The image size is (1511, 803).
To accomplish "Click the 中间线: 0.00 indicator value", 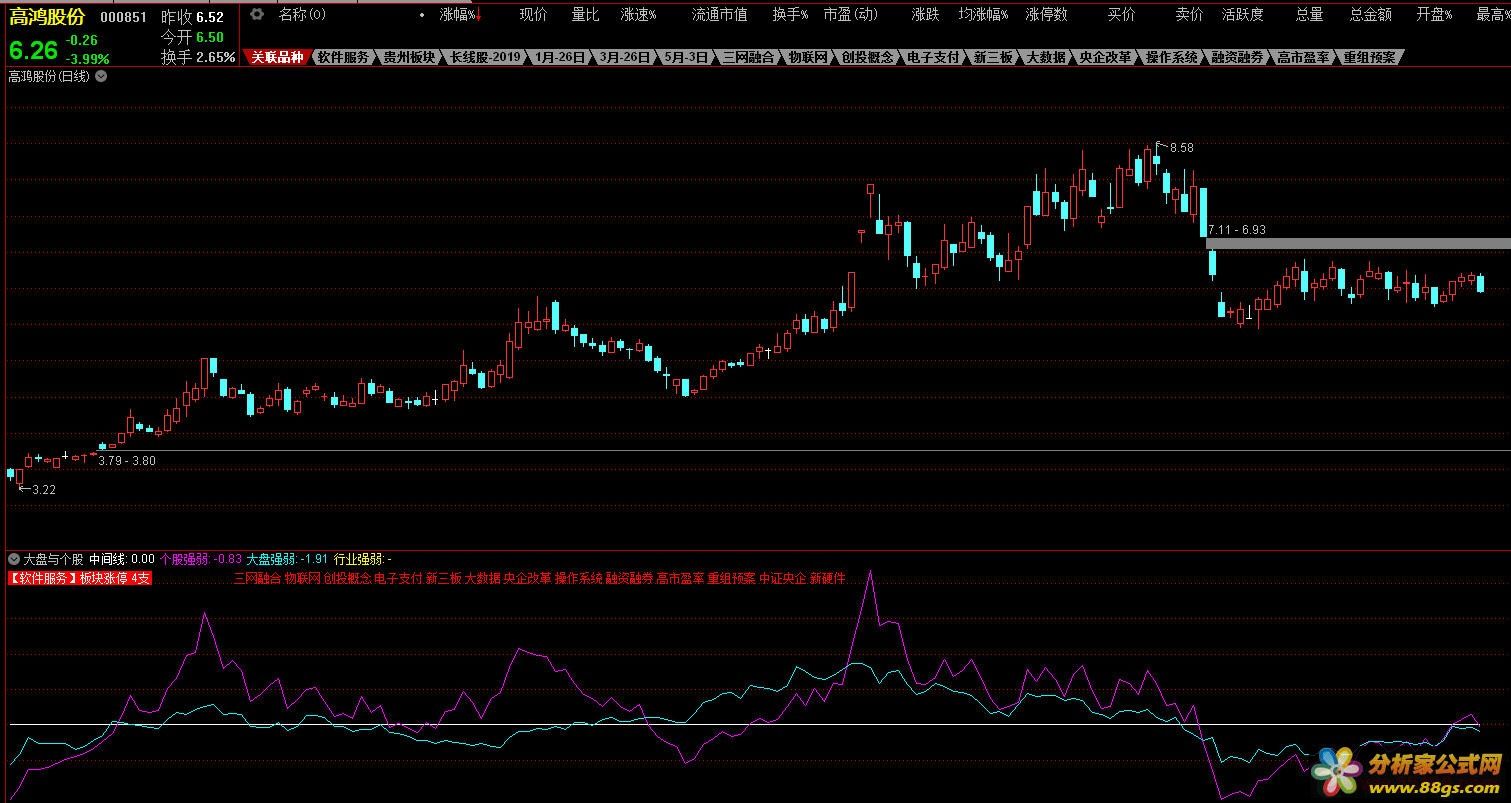I will (122, 559).
